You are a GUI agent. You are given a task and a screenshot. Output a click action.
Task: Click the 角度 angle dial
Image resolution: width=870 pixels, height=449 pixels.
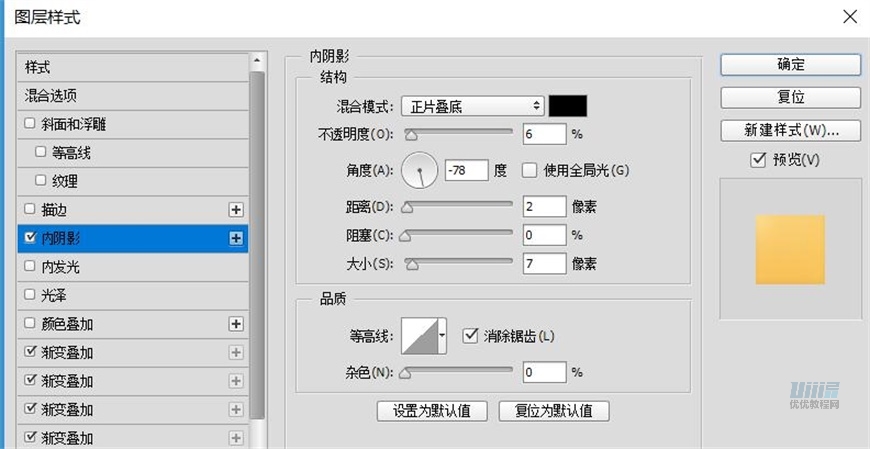(419, 170)
